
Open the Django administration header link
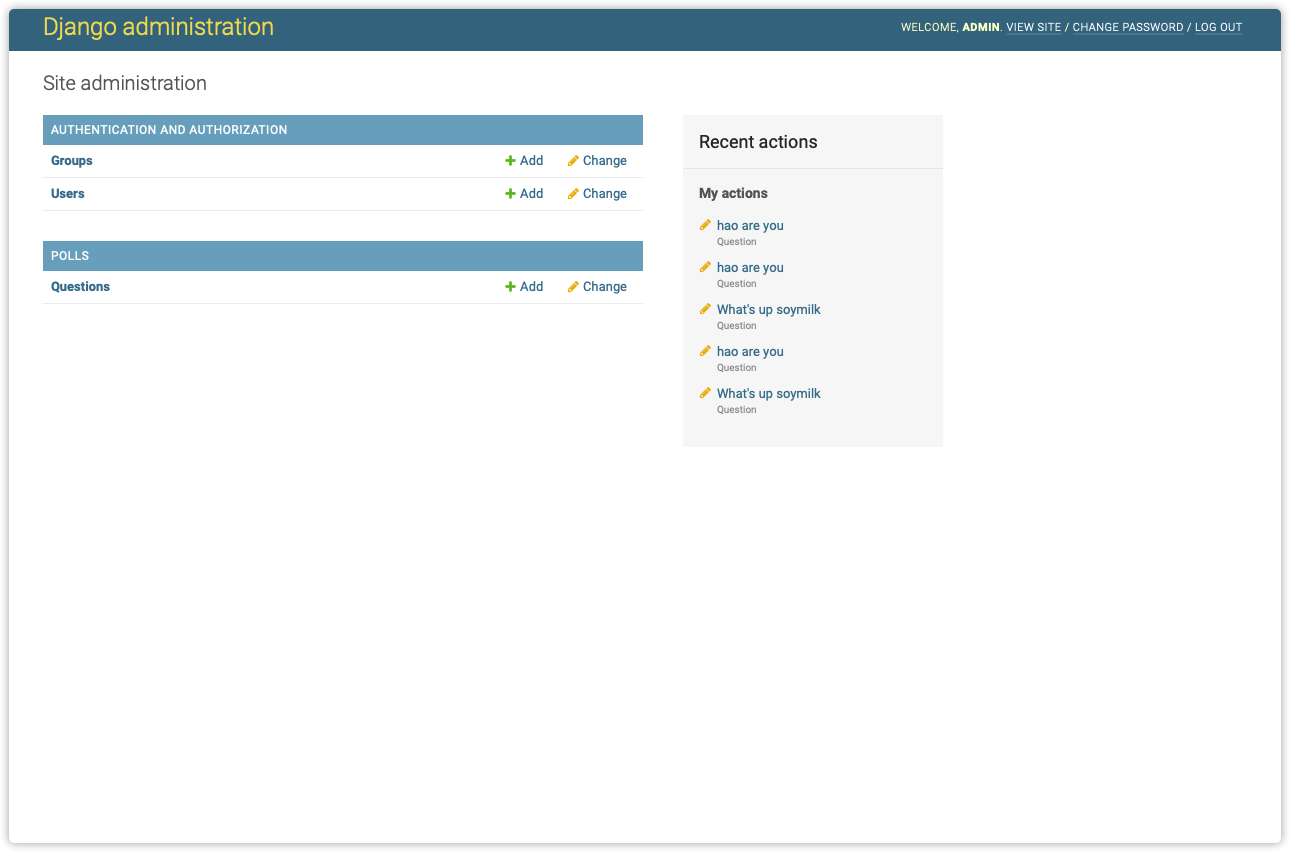158,27
